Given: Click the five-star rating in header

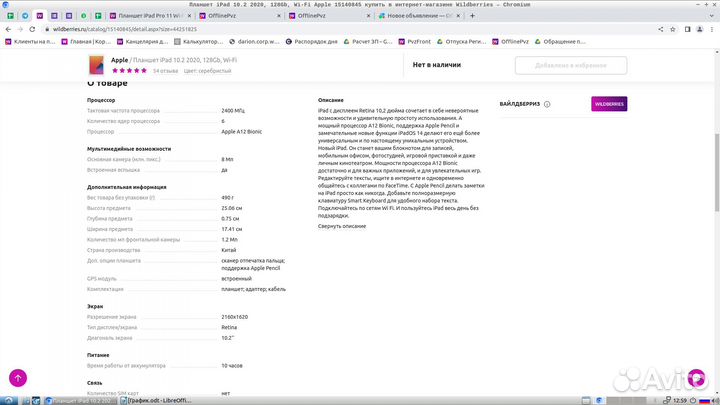Looking at the screenshot, I should click(130, 71).
